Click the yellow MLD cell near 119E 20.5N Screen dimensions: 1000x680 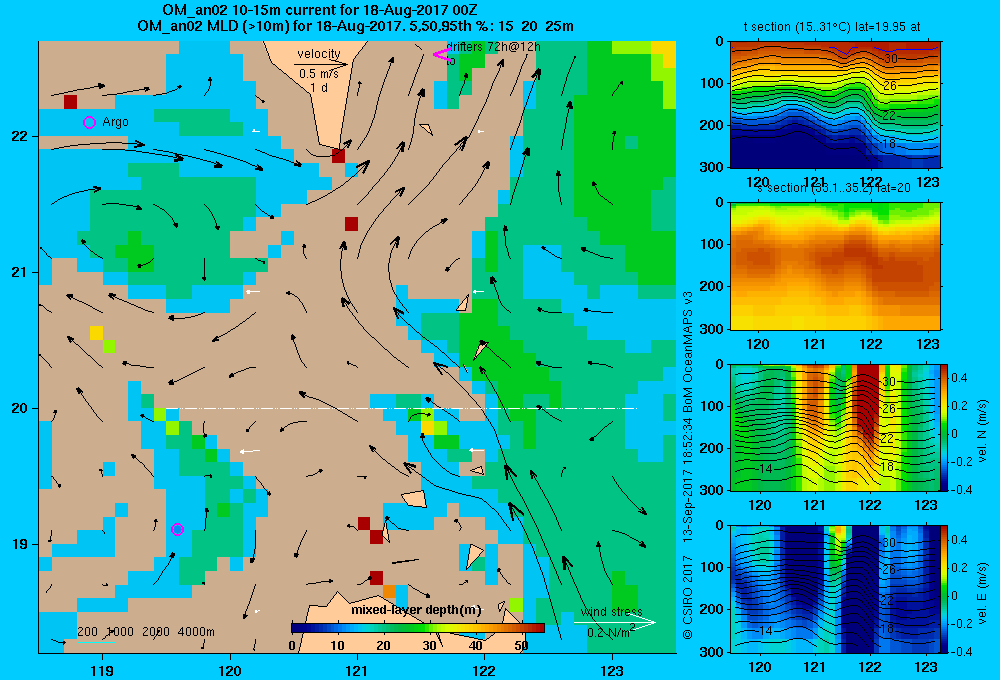coord(96,333)
